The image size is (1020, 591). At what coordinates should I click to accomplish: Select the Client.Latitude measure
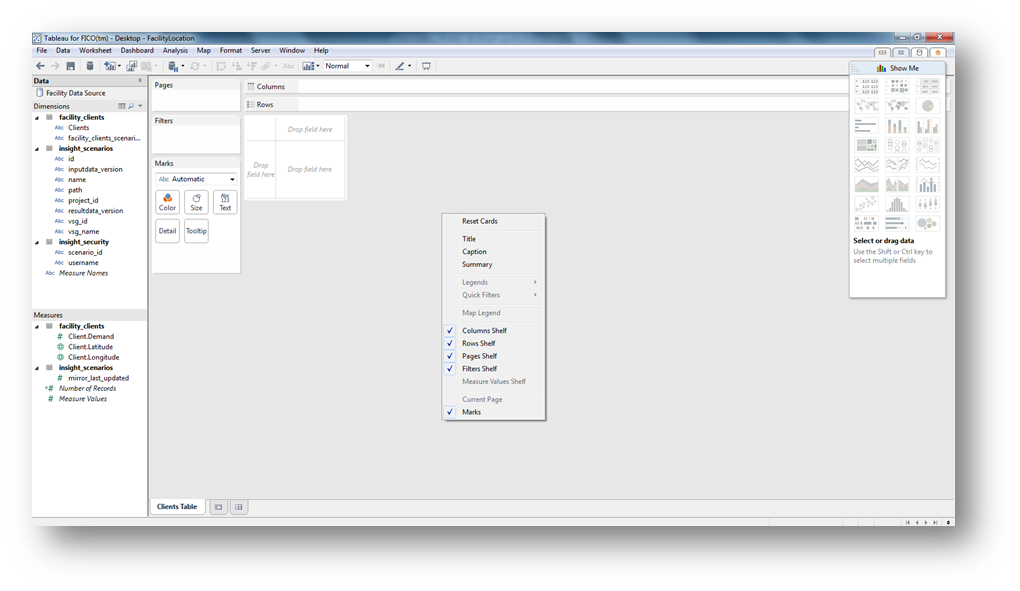click(90, 347)
